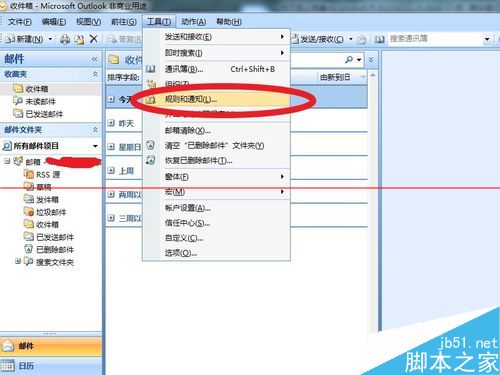500x375 pixels.
Task: Collapse the Mail Folders section
Action: [x=95, y=129]
